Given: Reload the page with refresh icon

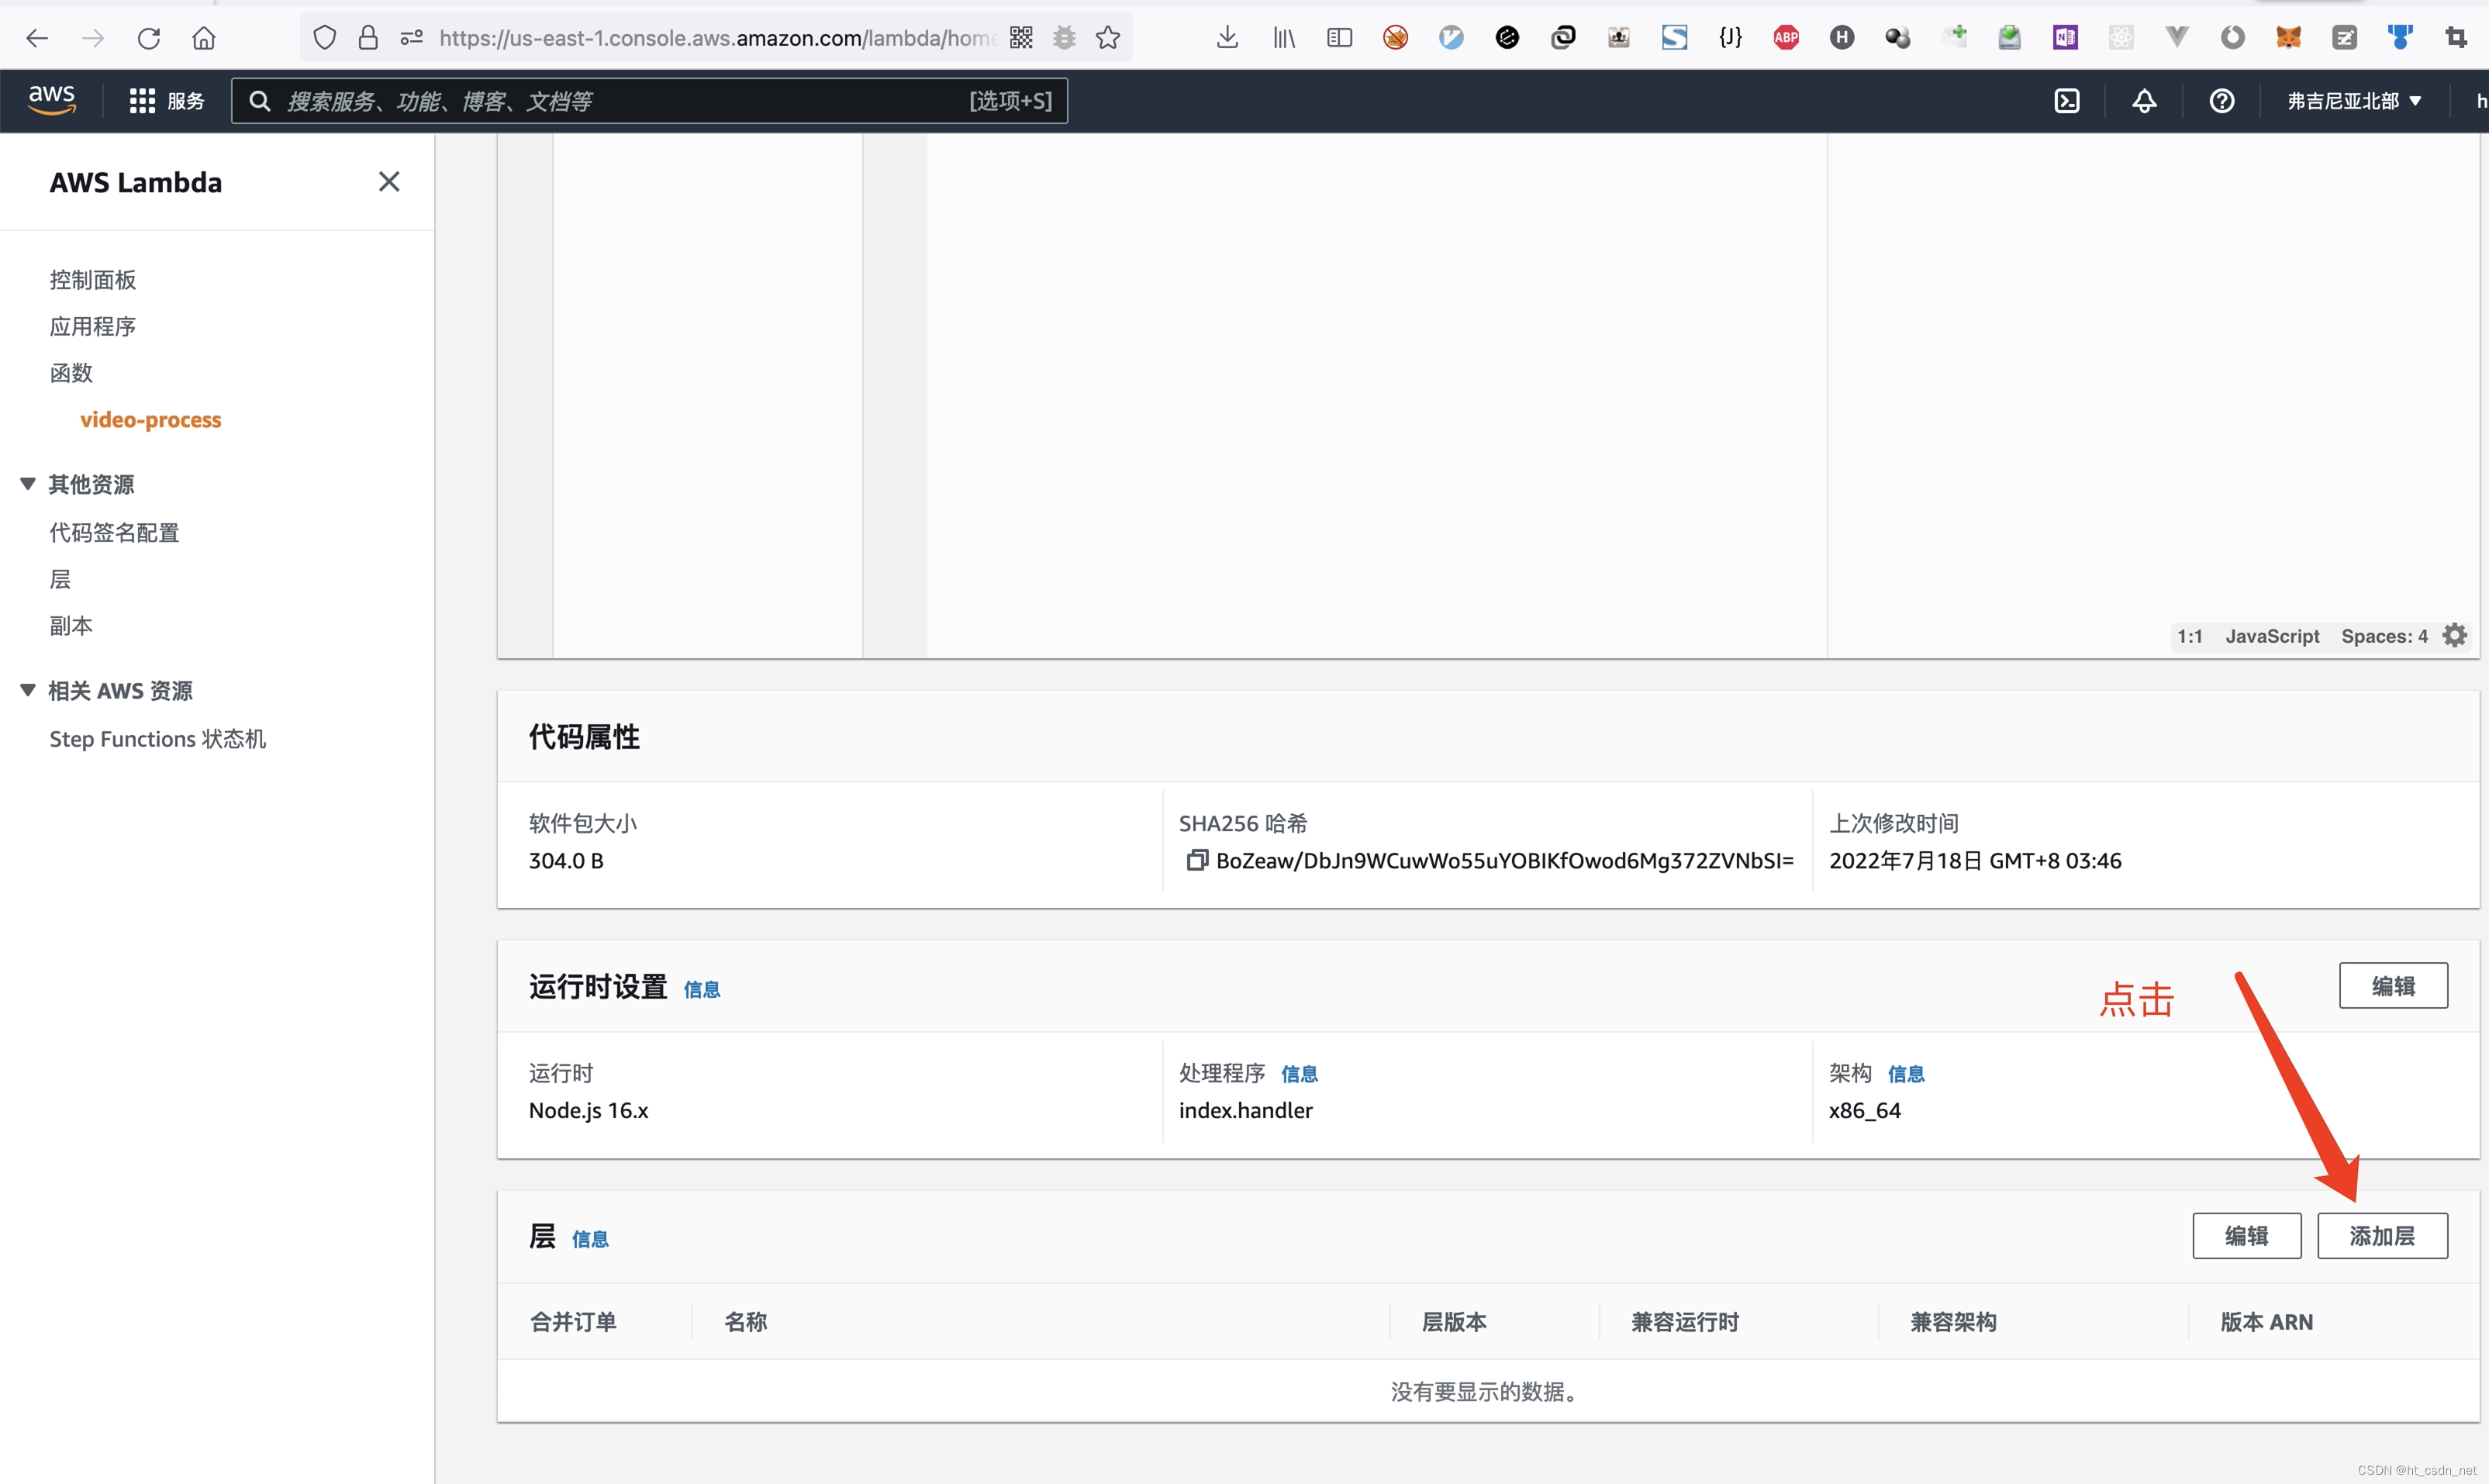Looking at the screenshot, I should [x=149, y=38].
